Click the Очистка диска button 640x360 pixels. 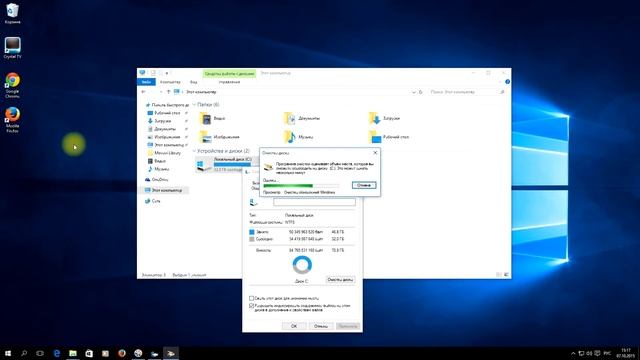(340, 280)
